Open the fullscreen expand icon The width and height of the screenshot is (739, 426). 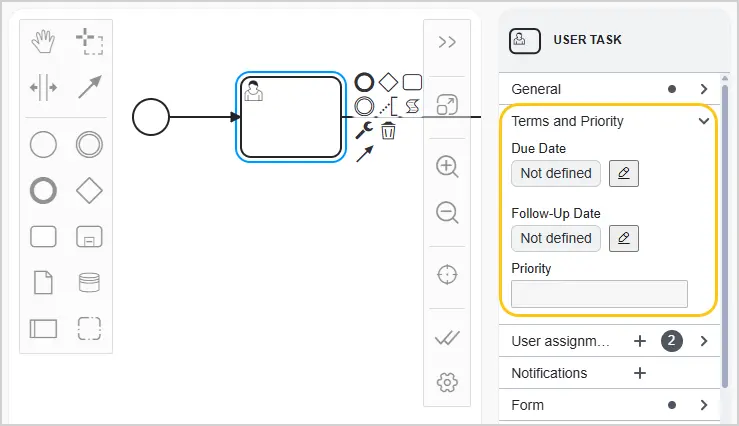(447, 105)
